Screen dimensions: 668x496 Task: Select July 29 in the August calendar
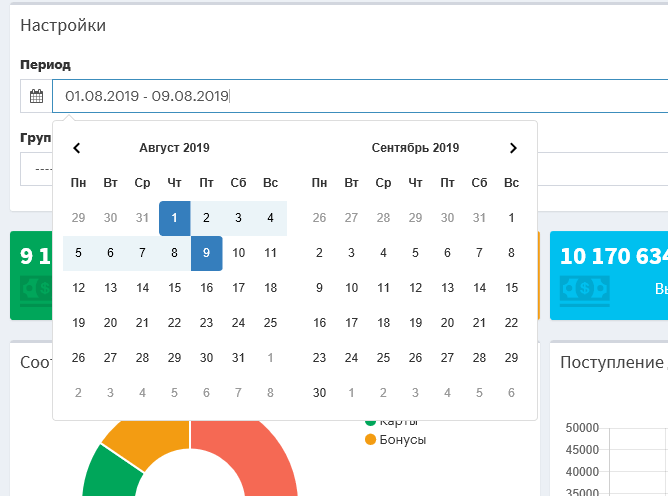pyautogui.click(x=79, y=218)
